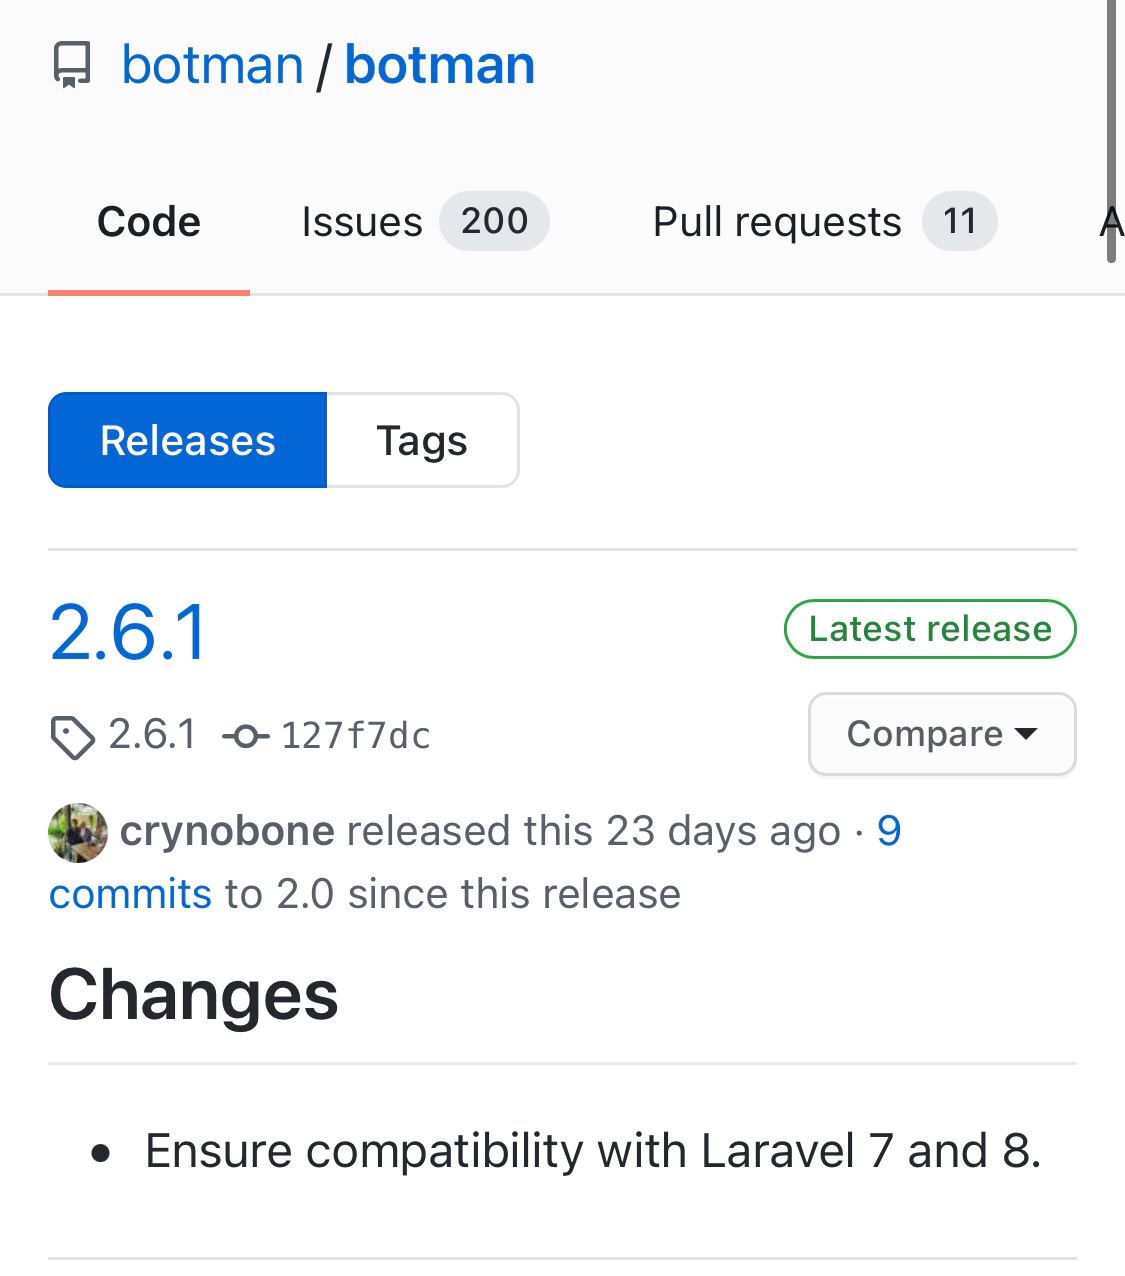
Task: Open the 2.6.1 release title
Action: pos(128,632)
